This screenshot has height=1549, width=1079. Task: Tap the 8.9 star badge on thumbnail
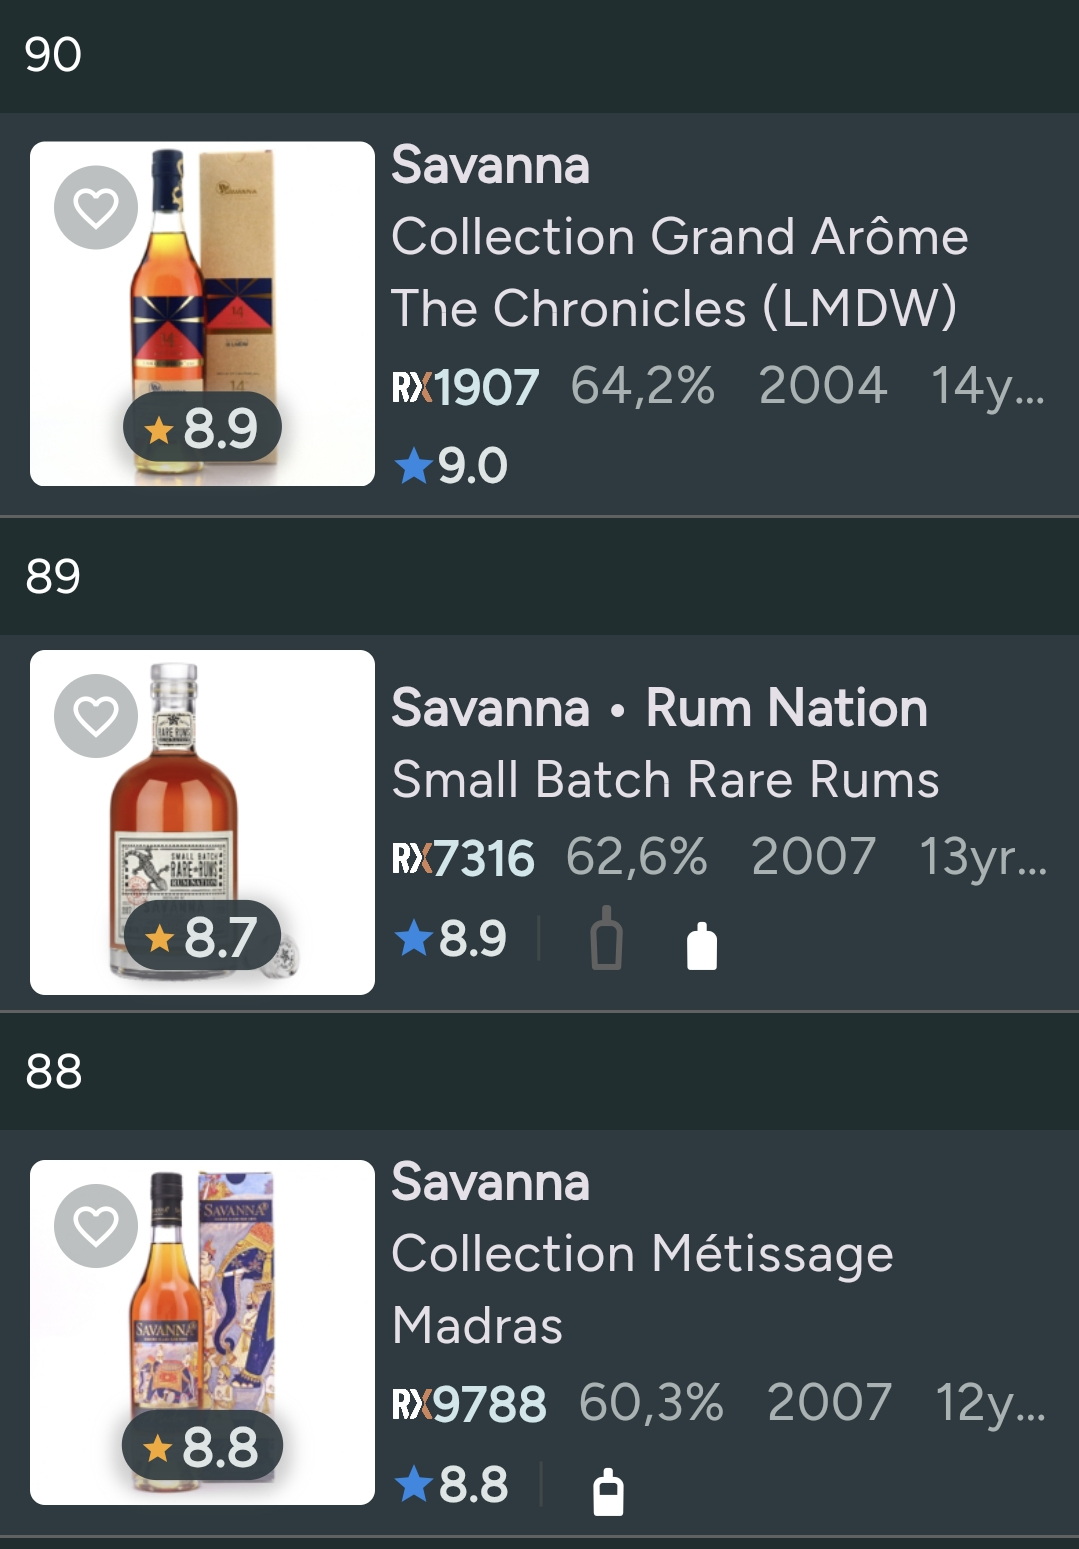click(x=203, y=429)
